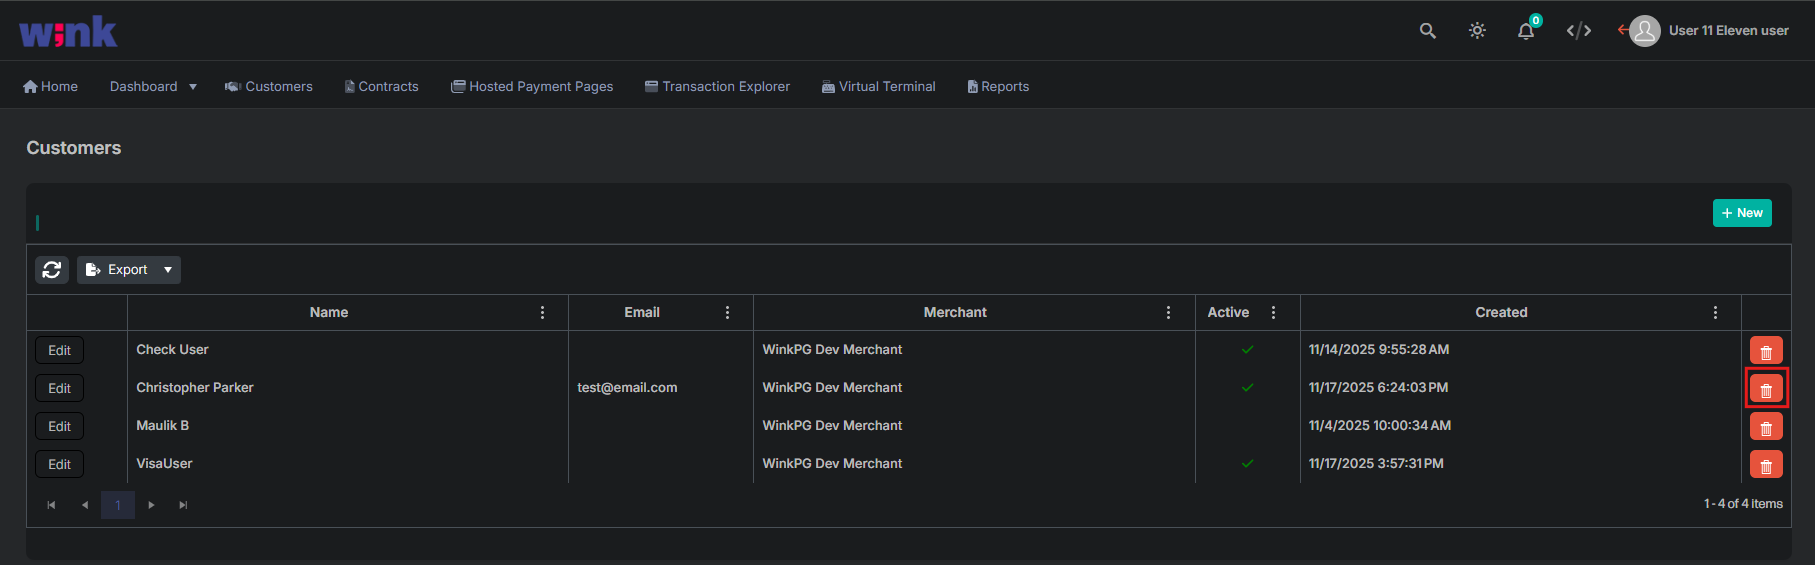Edit the Maulik B customer
The height and width of the screenshot is (565, 1815).
click(x=60, y=427)
